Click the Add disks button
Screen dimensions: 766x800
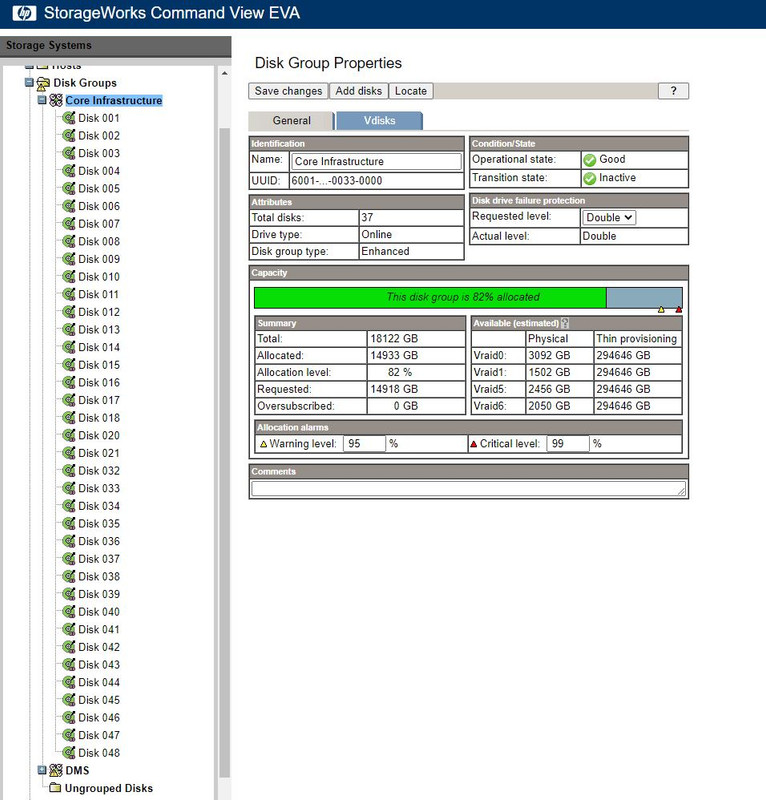(x=358, y=91)
